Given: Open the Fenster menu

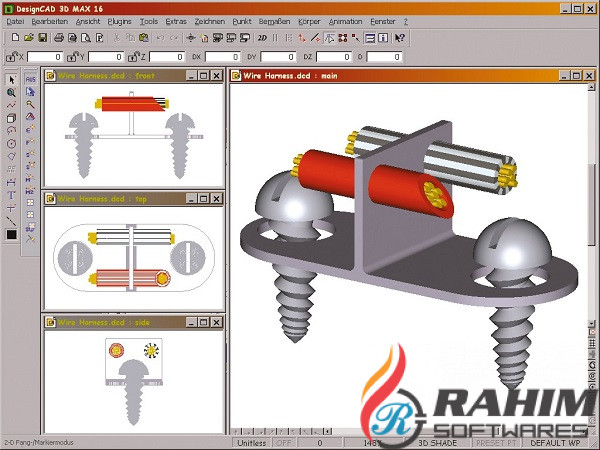Looking at the screenshot, I should 383,21.
